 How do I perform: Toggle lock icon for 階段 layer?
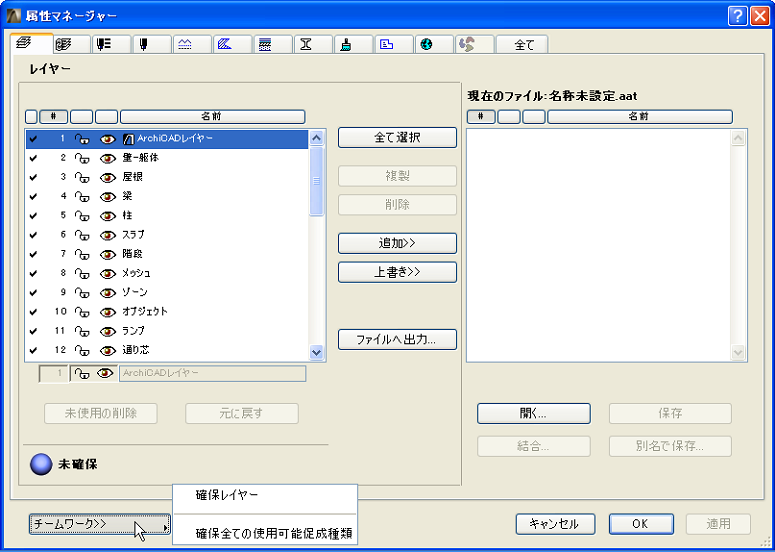coord(82,255)
